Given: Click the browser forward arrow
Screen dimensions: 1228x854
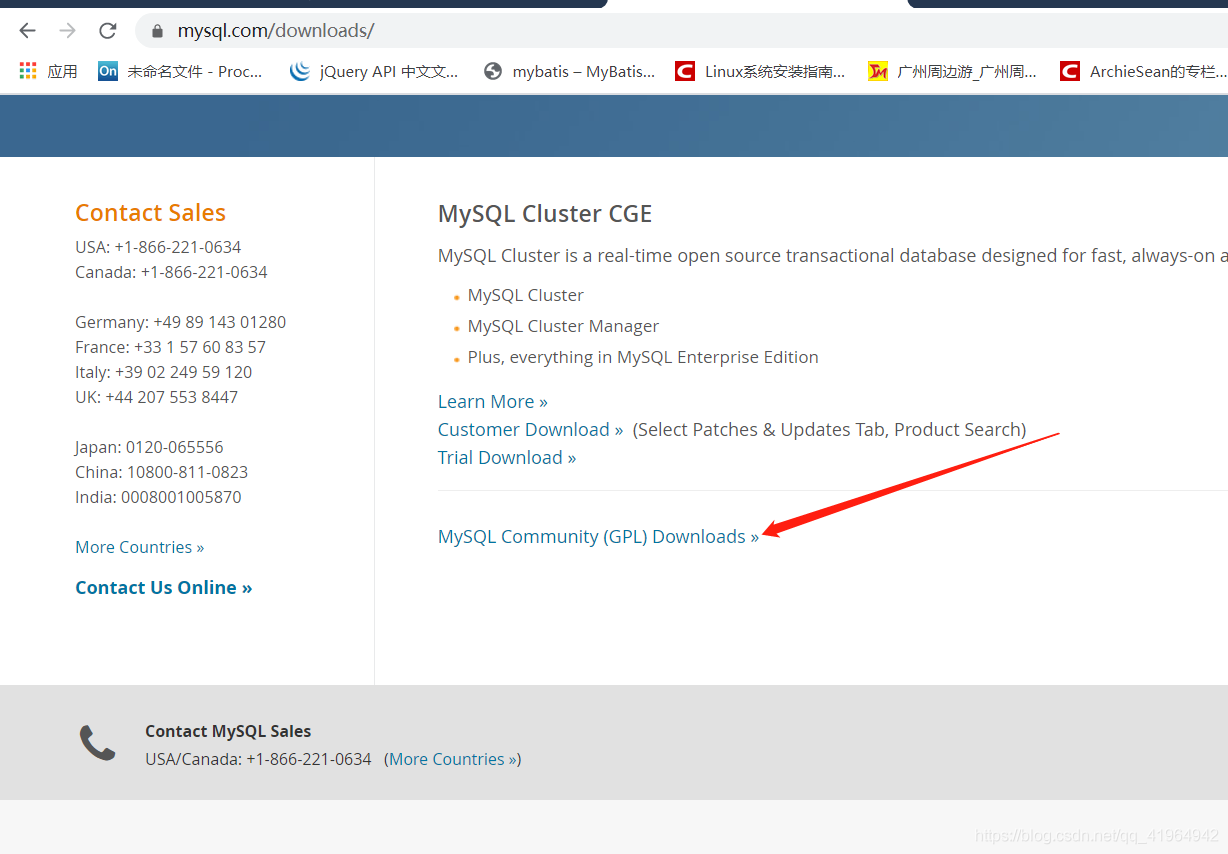Looking at the screenshot, I should (x=67, y=31).
